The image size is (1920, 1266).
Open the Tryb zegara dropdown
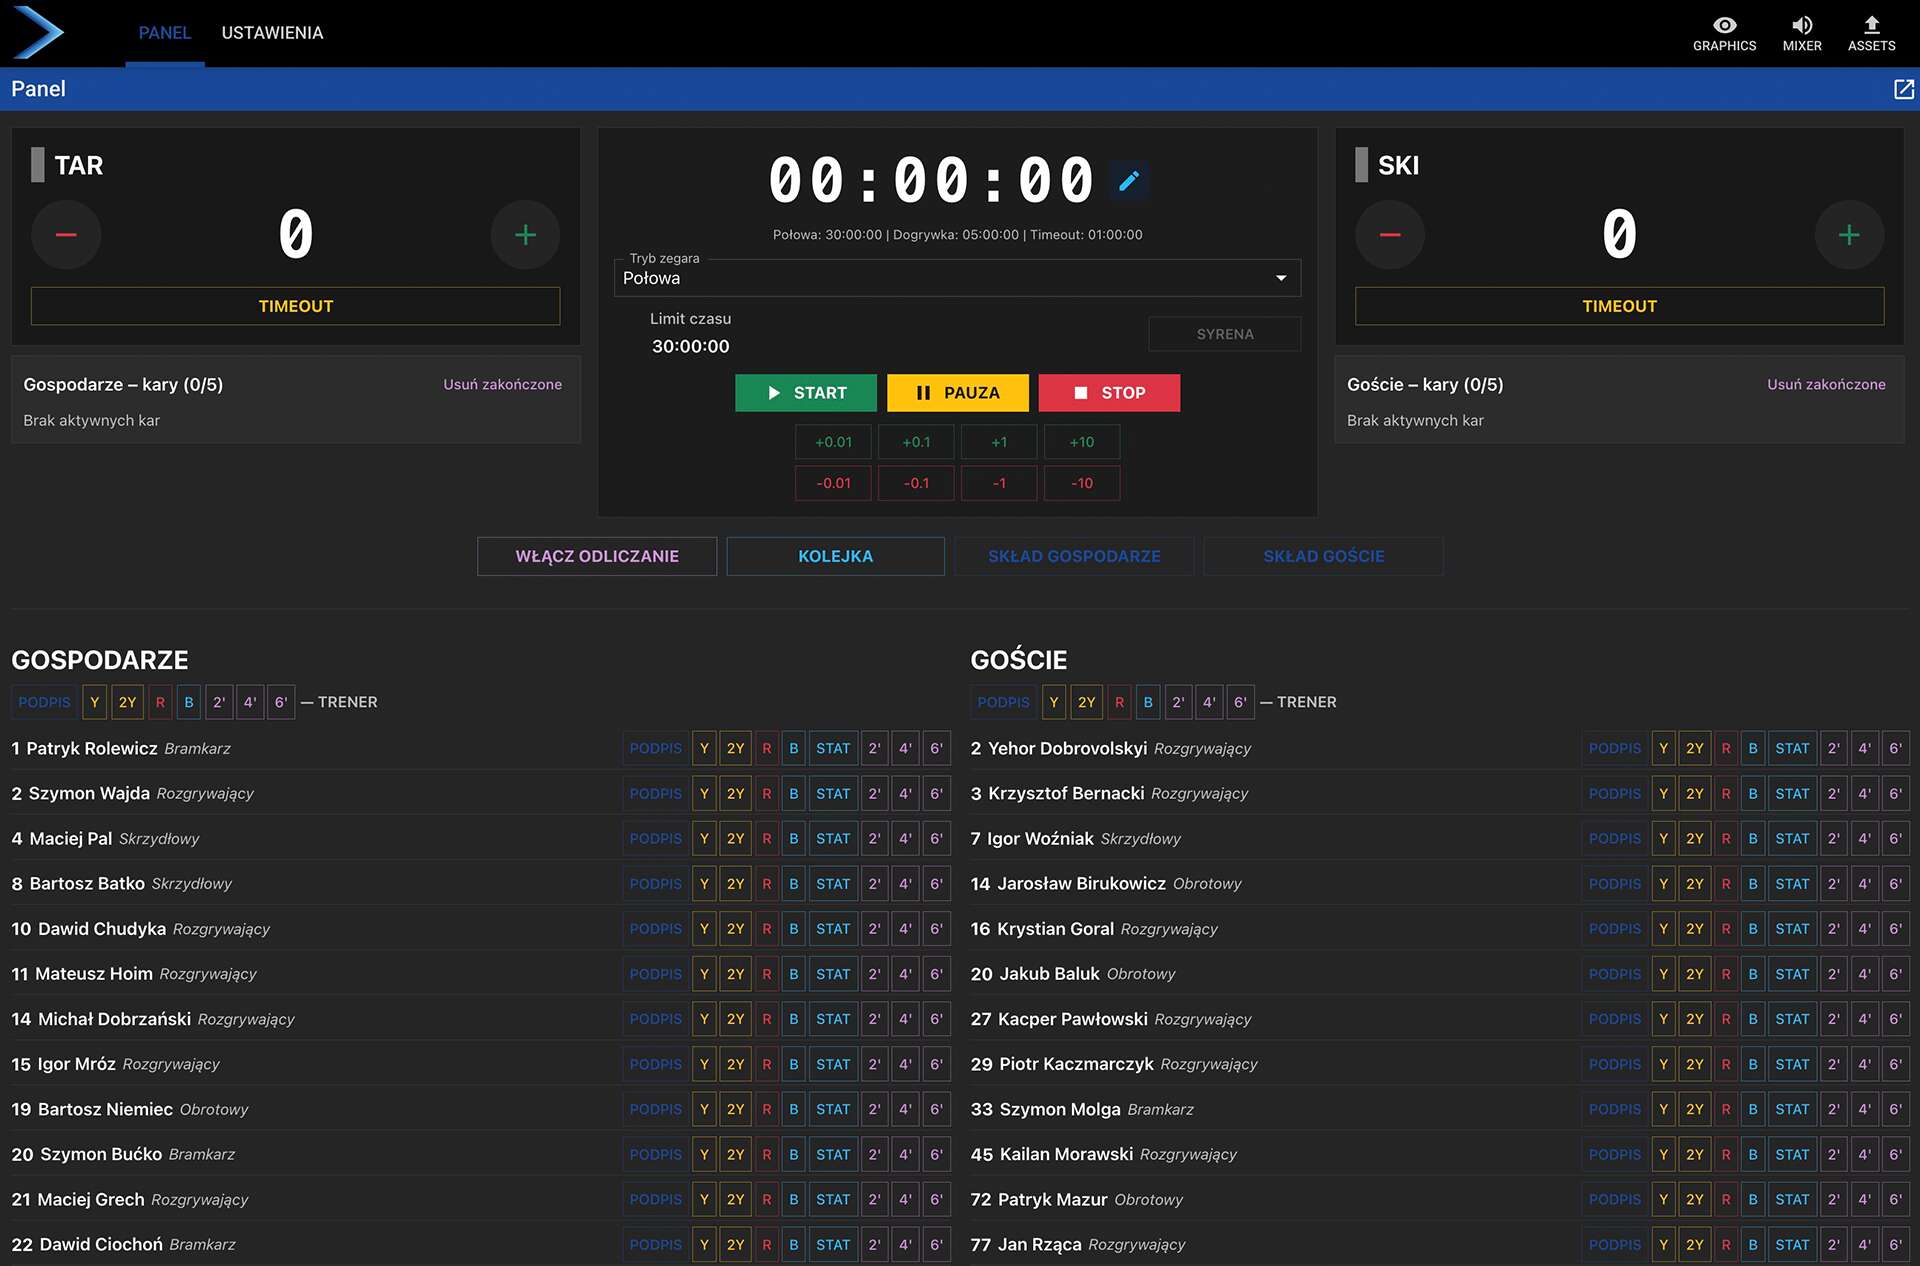[956, 278]
